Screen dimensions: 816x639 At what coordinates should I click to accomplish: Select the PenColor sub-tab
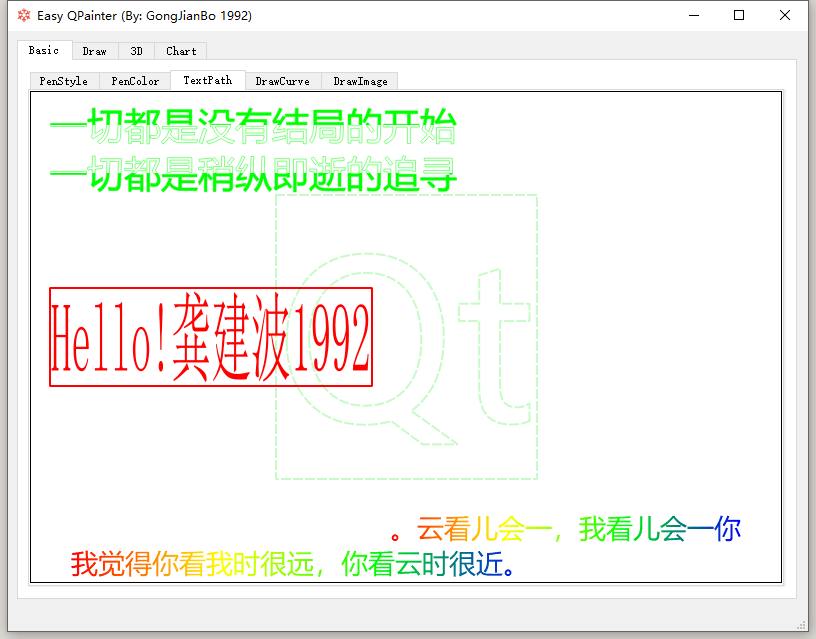135,81
